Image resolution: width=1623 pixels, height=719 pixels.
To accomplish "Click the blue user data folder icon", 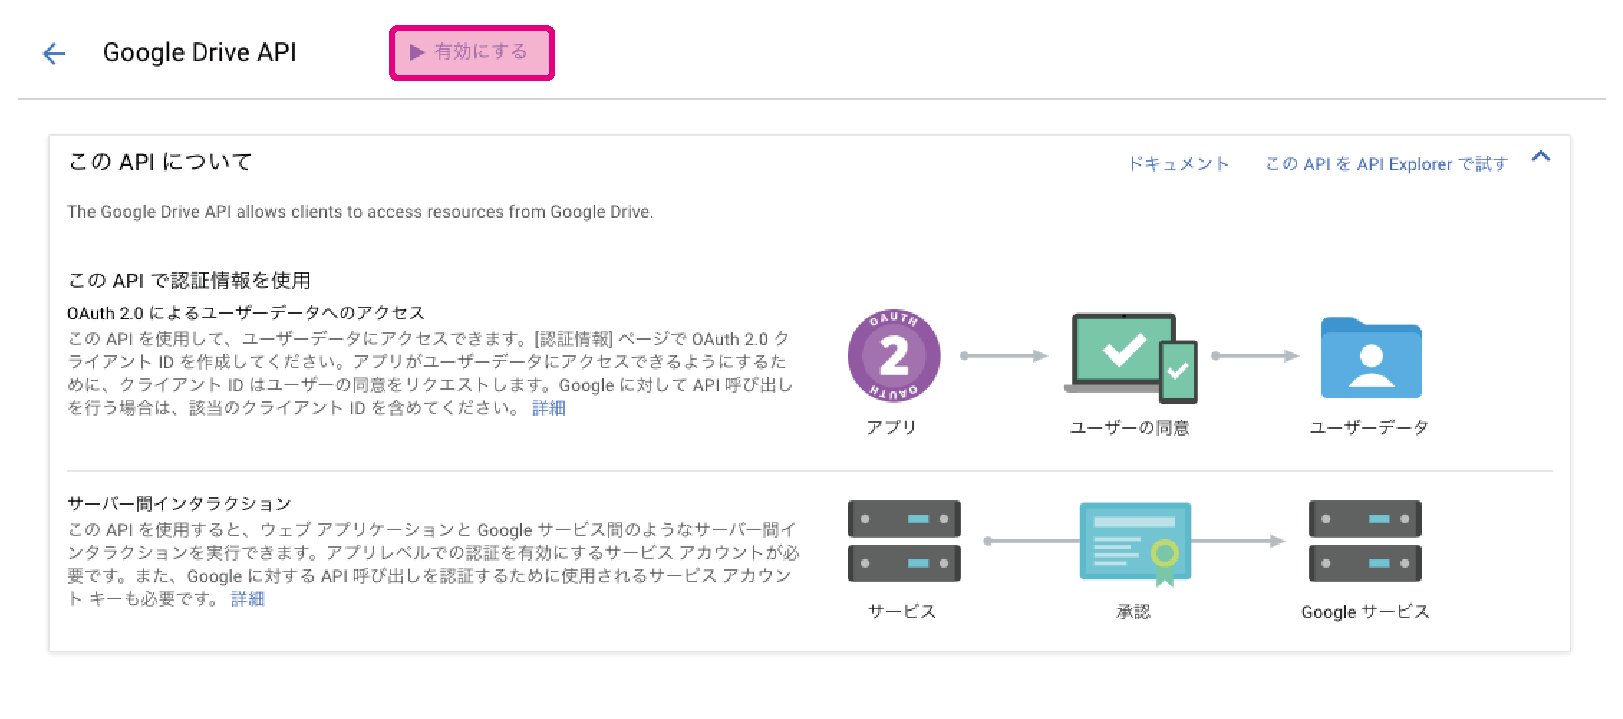I will pyautogui.click(x=1371, y=358).
